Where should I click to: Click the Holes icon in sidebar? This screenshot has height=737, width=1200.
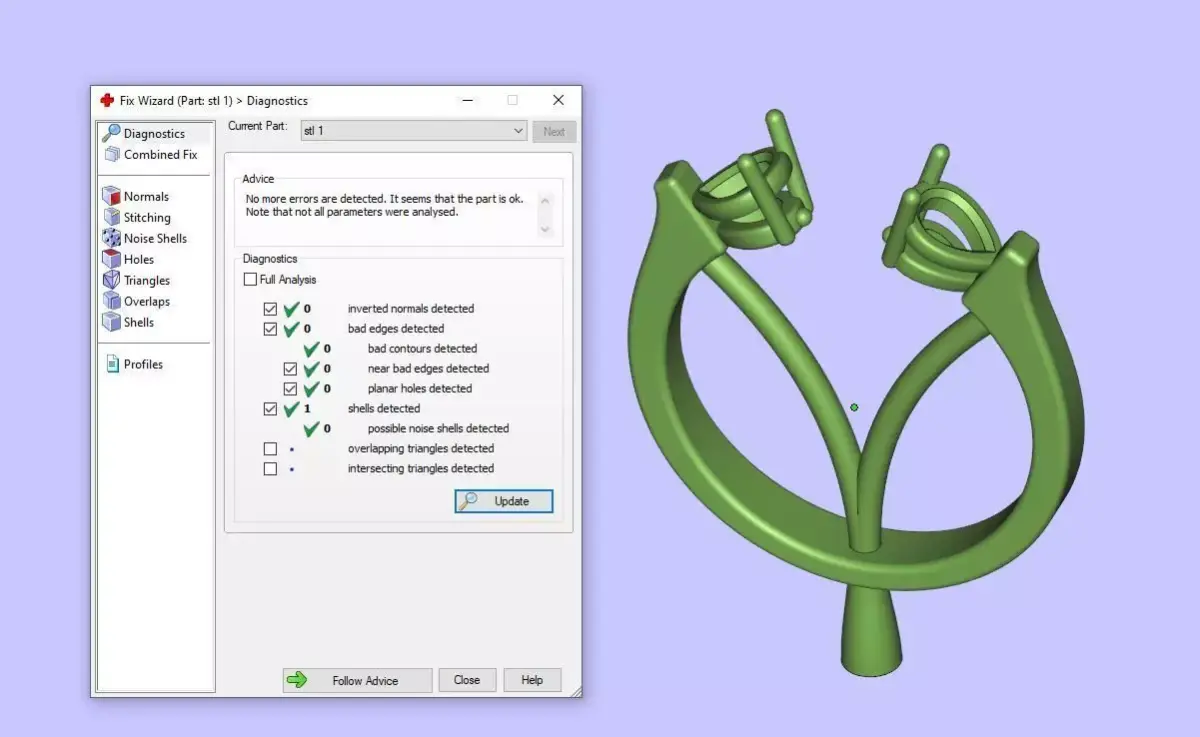[x=111, y=259]
